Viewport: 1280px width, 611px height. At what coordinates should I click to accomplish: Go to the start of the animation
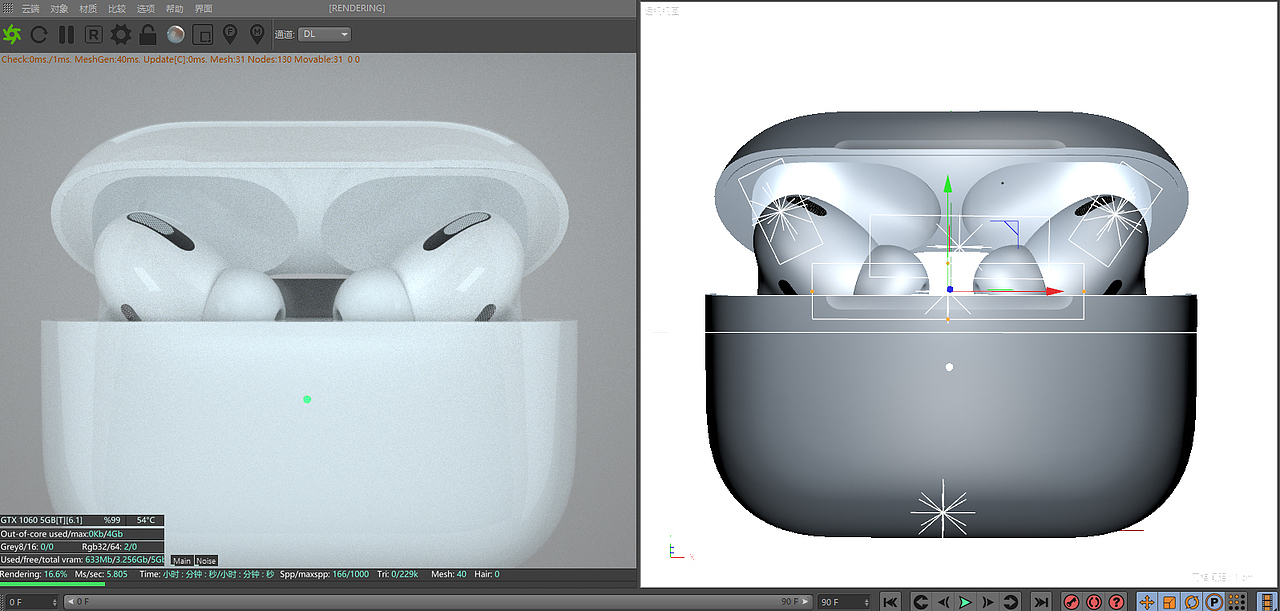tap(890, 602)
